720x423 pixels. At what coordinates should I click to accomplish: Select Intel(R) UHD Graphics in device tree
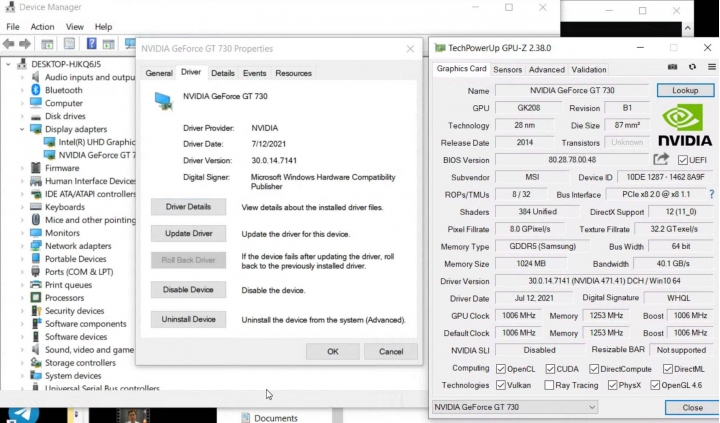96,142
